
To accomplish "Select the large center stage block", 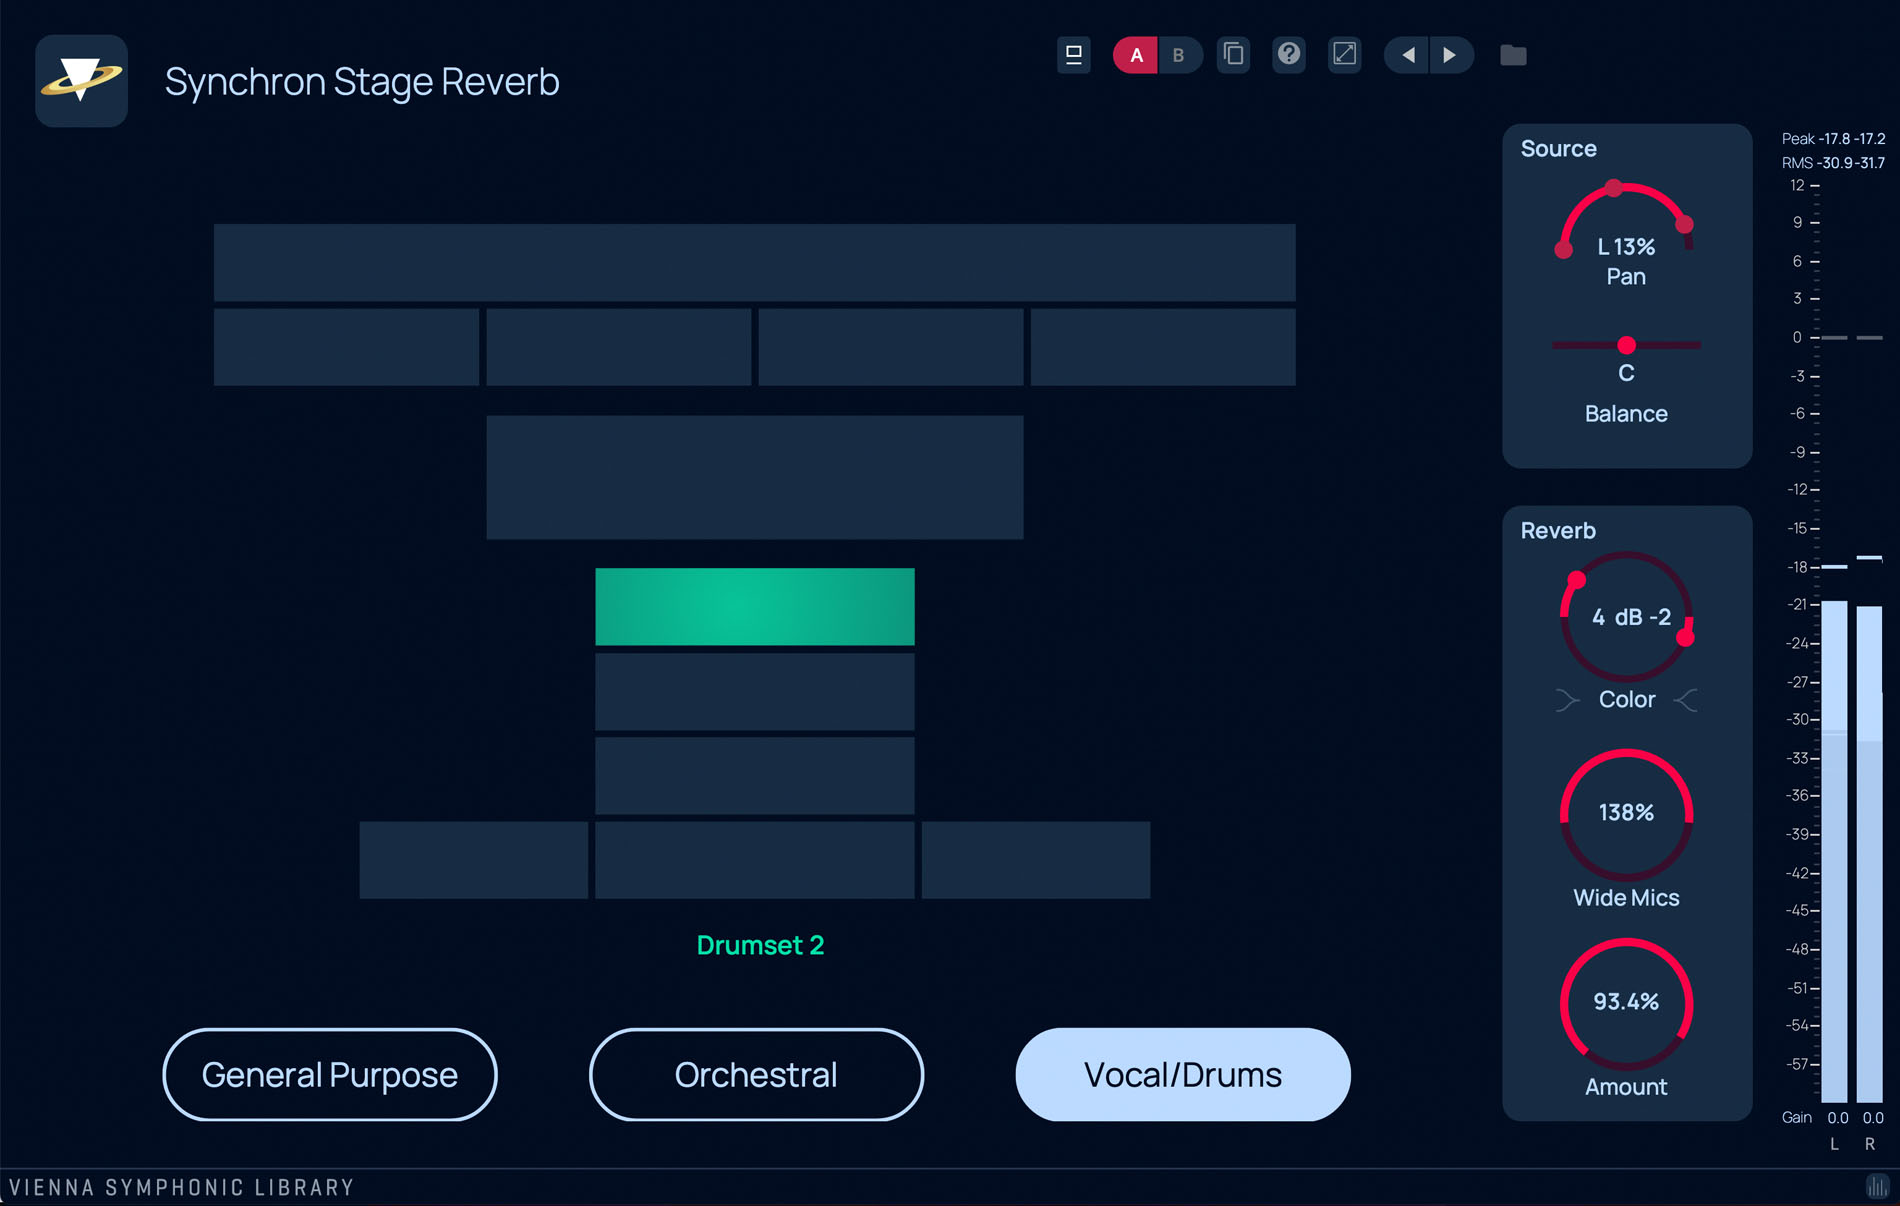I will (755, 478).
